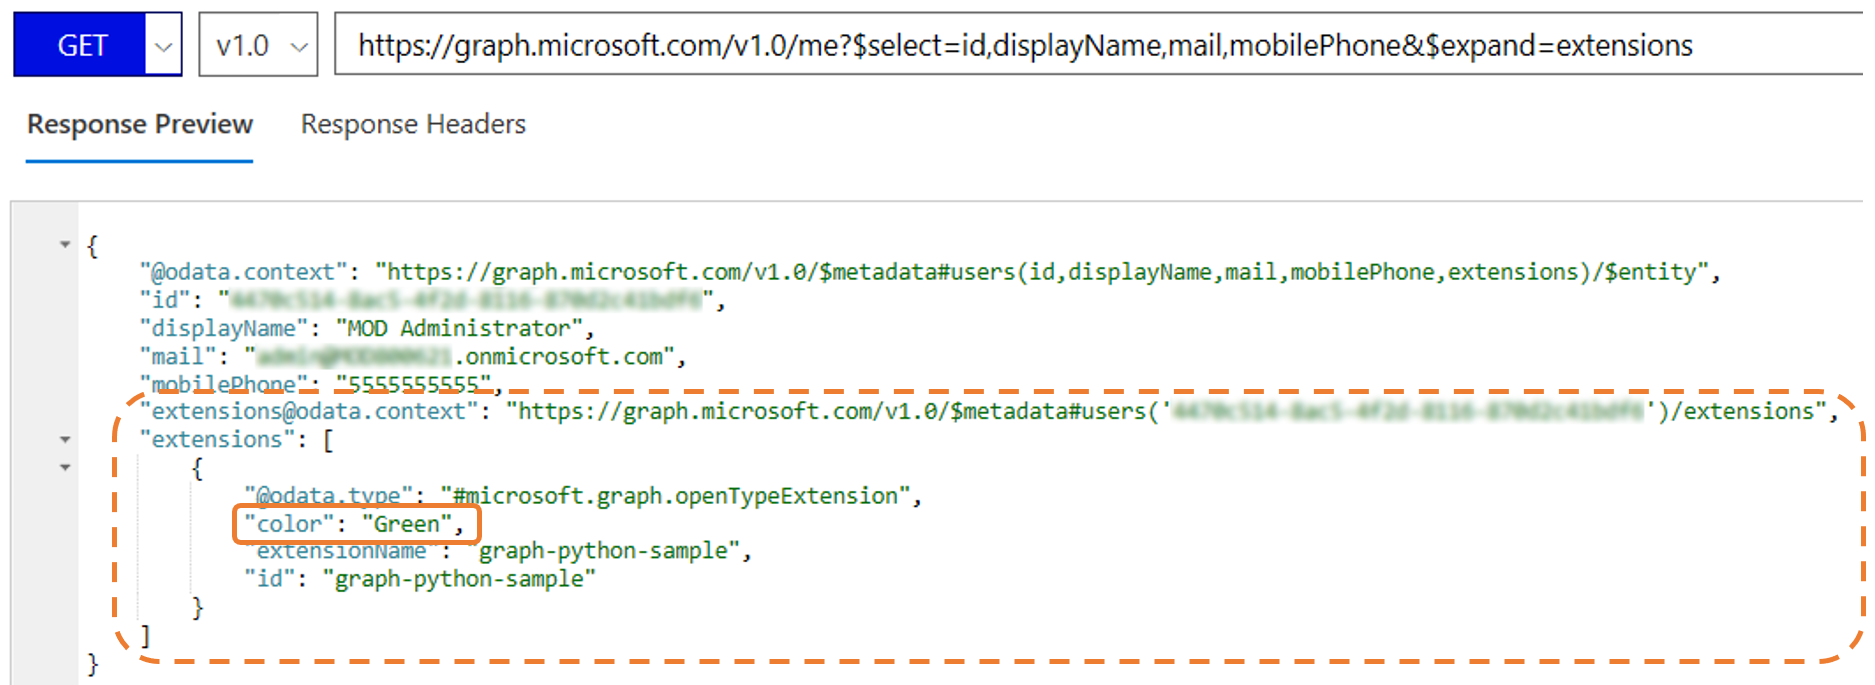Screen dimensions: 1875x685
Task: Collapse the root JSON object arrow
Action: click(65, 244)
